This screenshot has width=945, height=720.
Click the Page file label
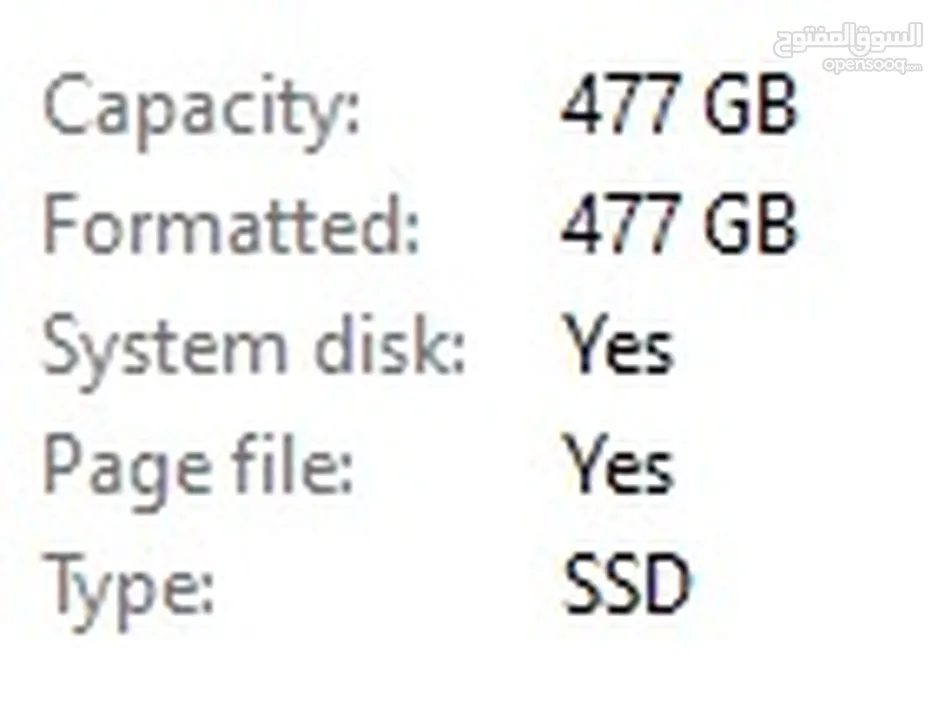[x=198, y=471]
